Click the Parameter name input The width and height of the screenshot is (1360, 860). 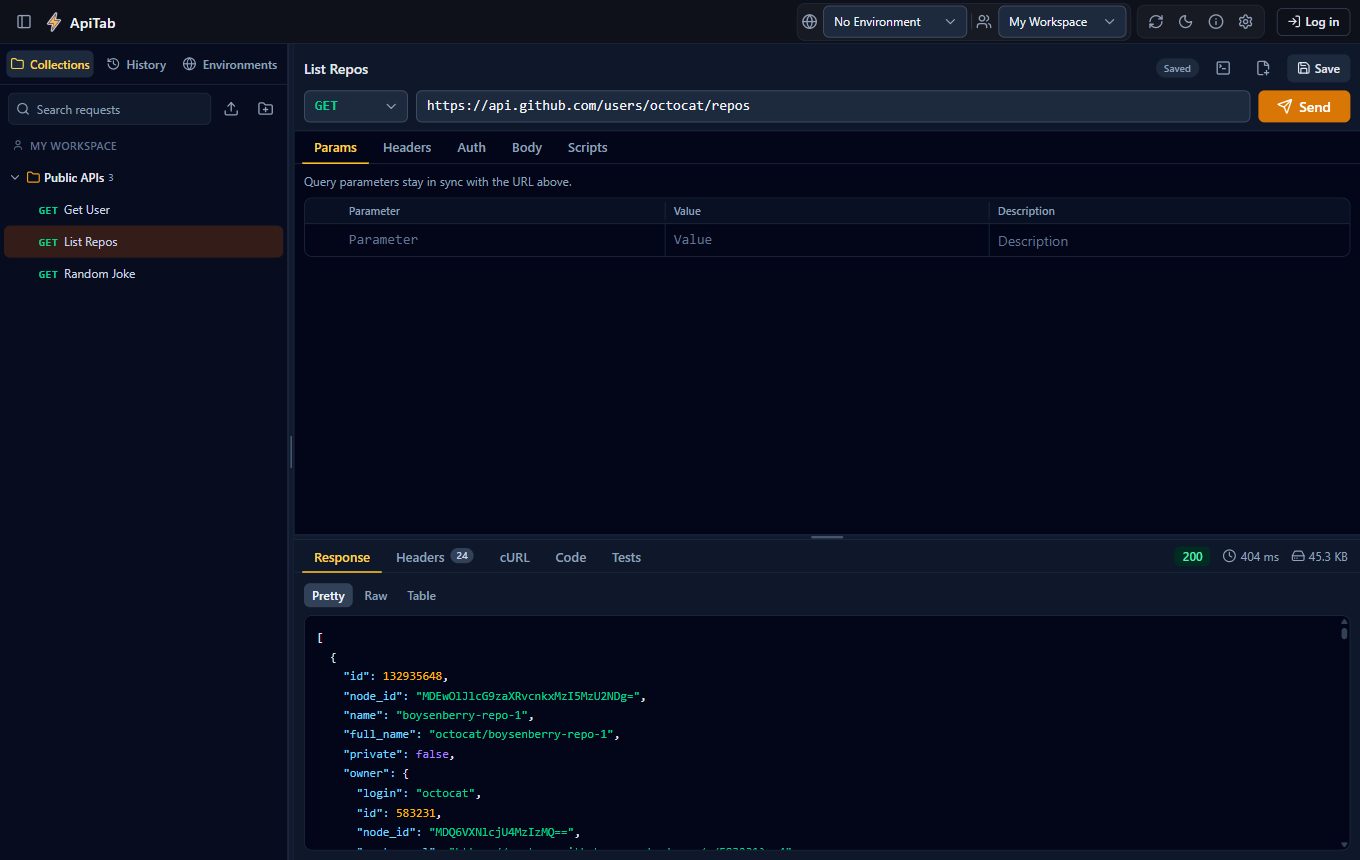coord(503,240)
